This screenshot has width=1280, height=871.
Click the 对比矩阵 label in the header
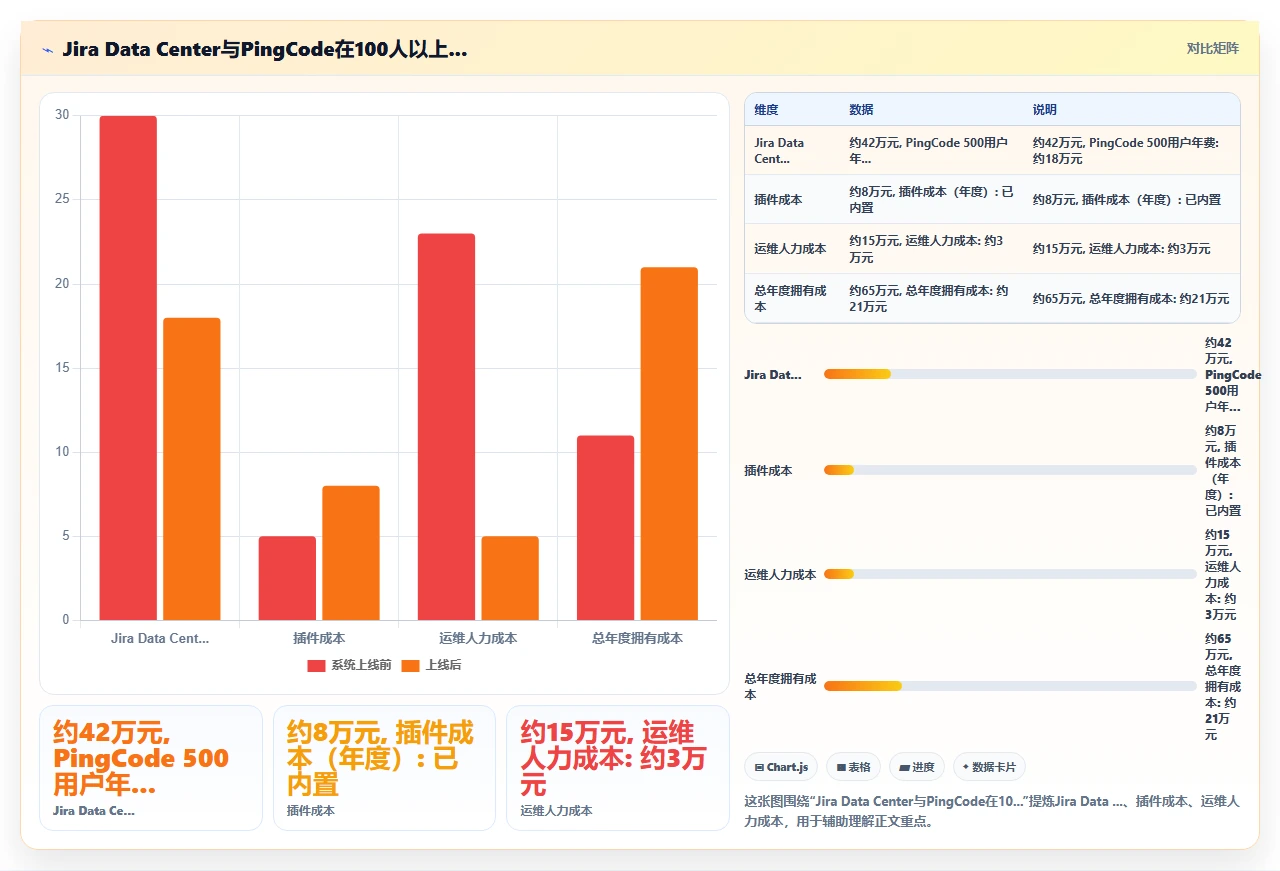point(1212,48)
